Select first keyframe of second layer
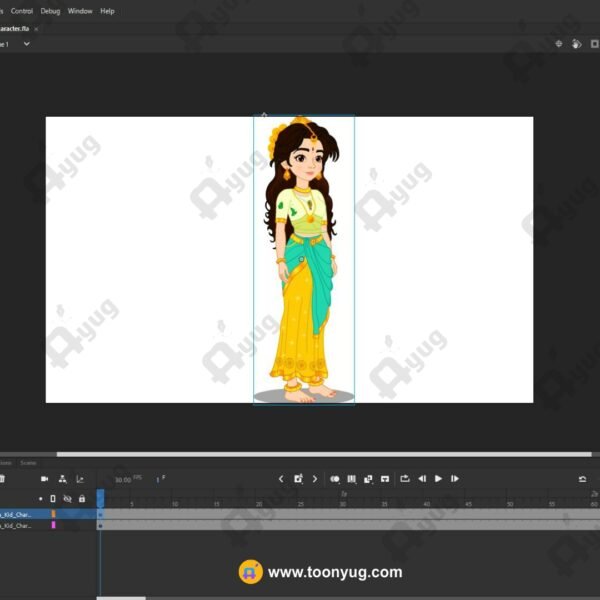Screen dimensions: 600x600 pos(100,526)
